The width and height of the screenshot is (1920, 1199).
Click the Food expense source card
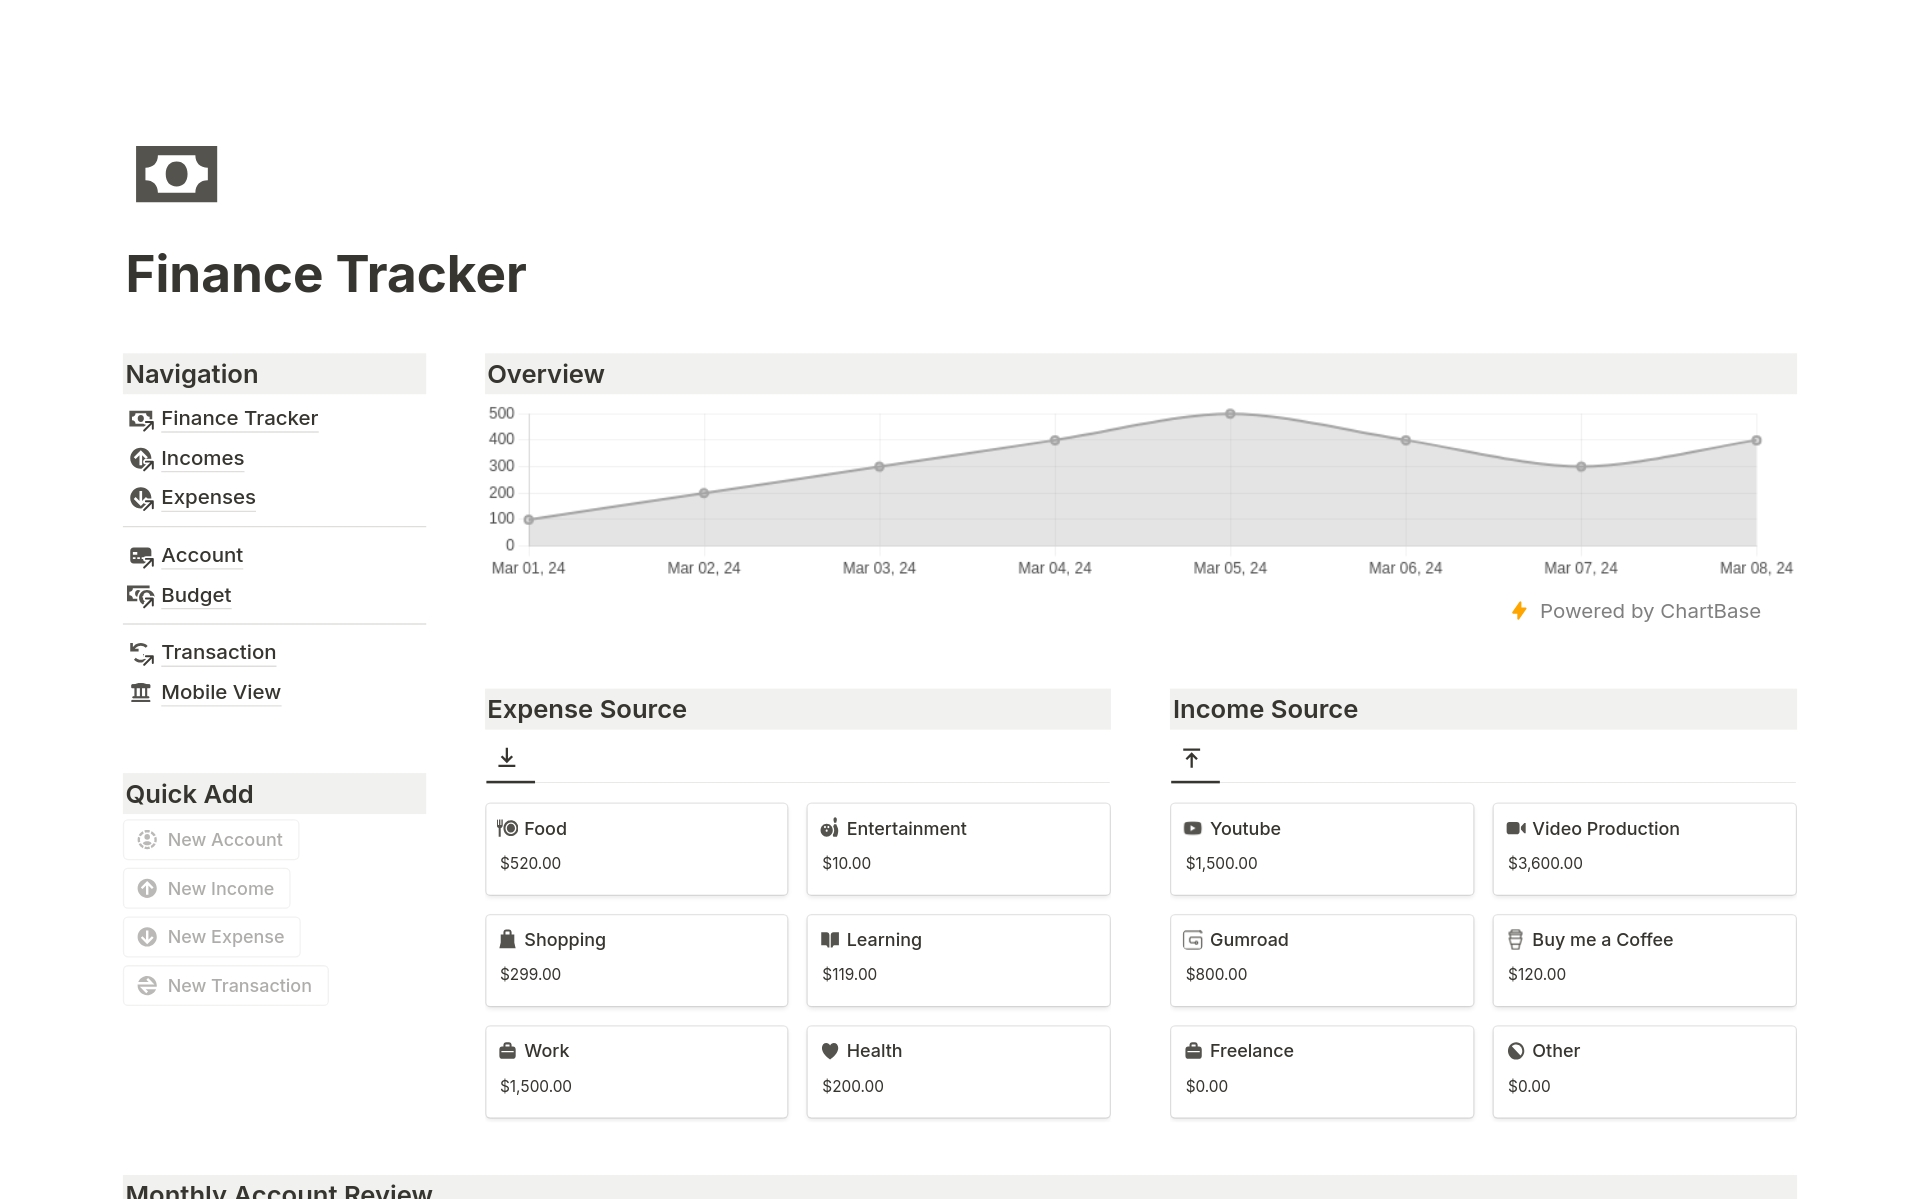tap(638, 844)
